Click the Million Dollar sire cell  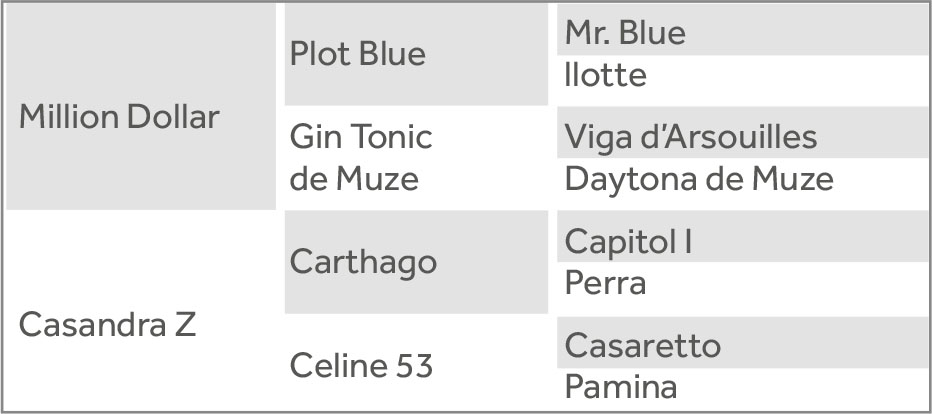click(141, 106)
